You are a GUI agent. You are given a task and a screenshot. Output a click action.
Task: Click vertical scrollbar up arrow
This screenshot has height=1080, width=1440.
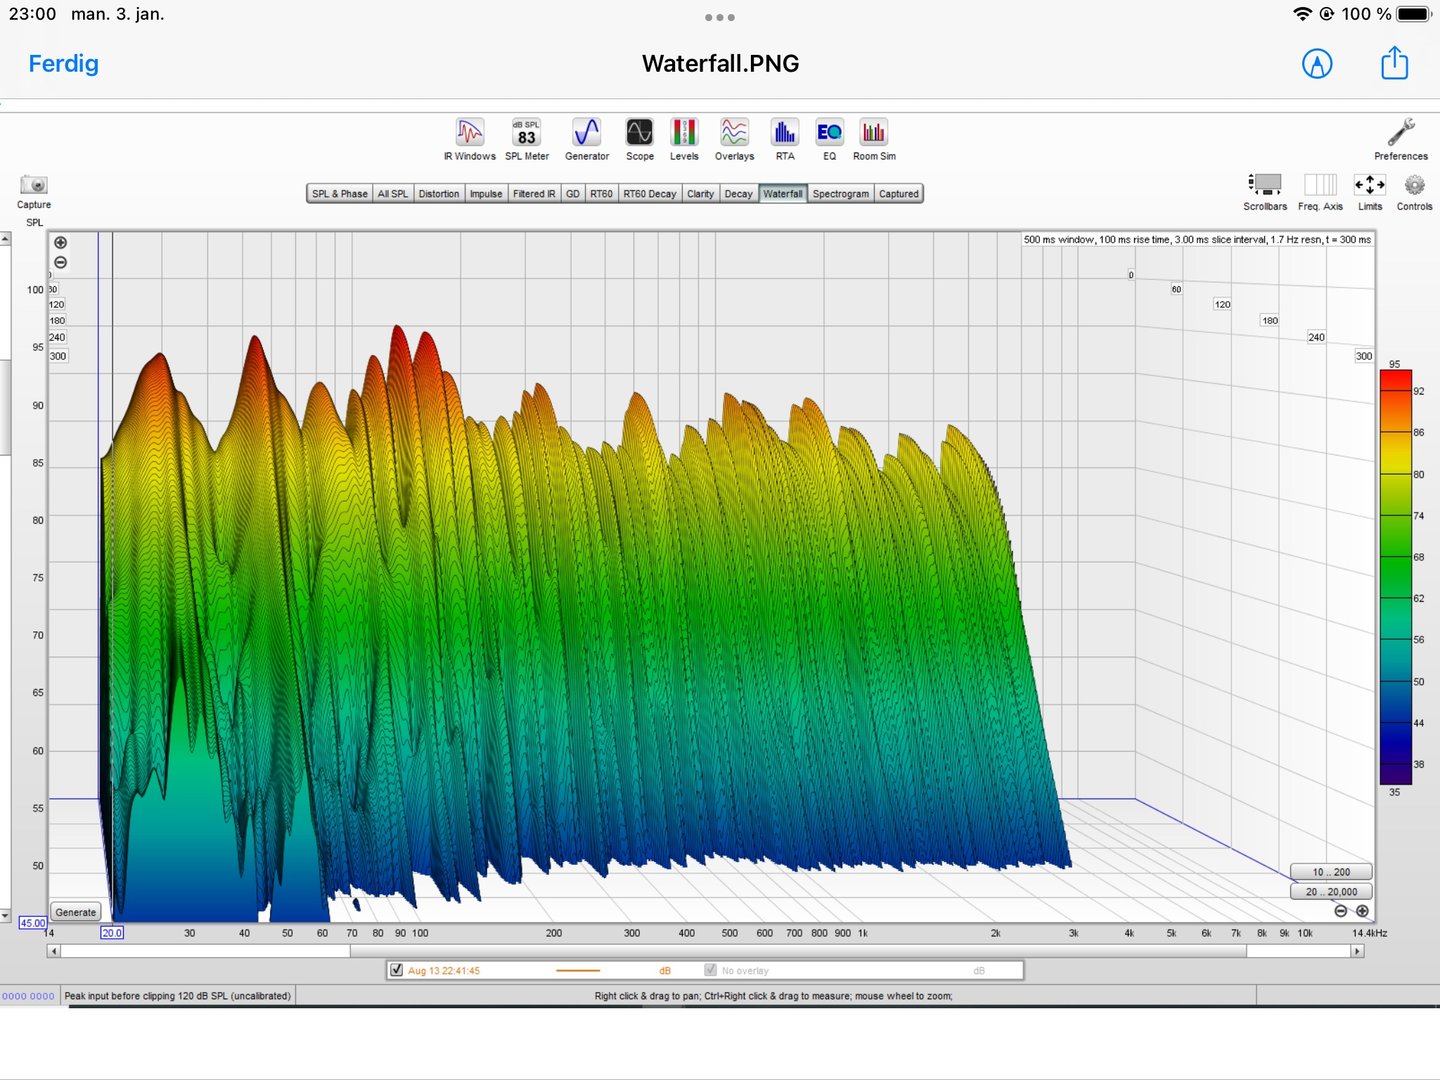(x=5, y=239)
